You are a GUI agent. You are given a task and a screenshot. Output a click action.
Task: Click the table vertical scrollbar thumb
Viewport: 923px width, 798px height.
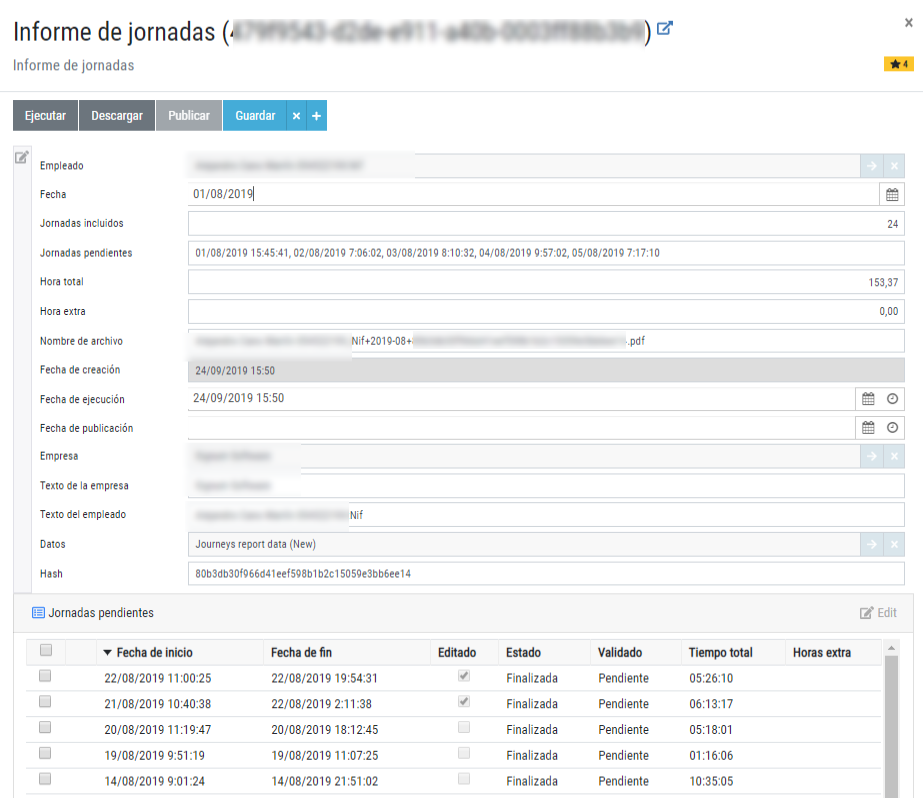pyautogui.click(x=891, y=727)
